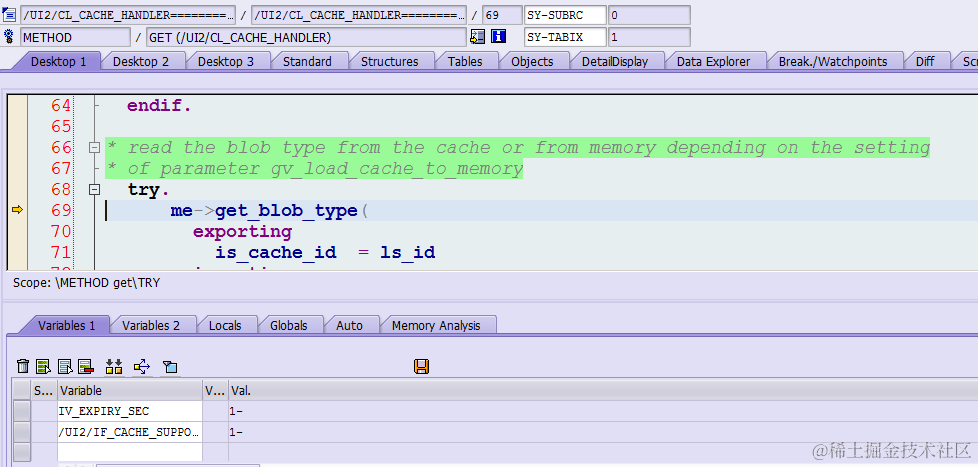The width and height of the screenshot is (978, 467).
Task: Click the blue info icon beside GET field
Action: (x=498, y=37)
